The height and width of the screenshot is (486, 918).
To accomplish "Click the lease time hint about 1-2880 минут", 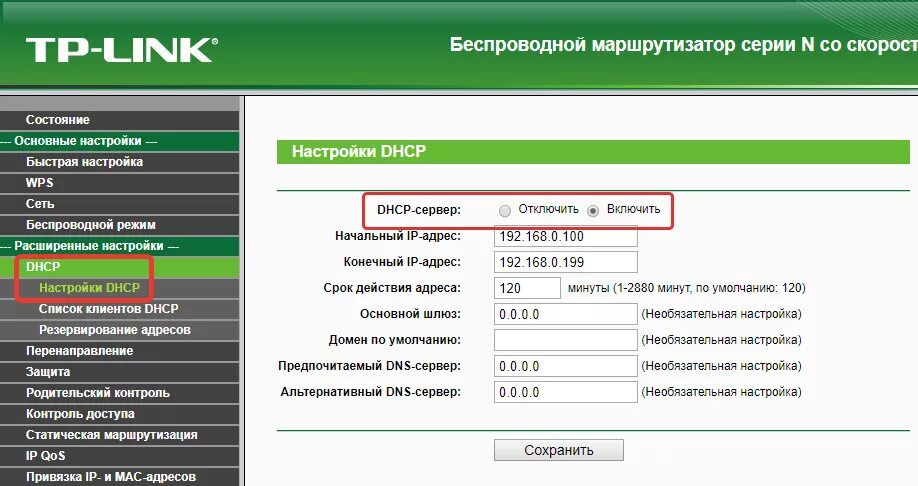I will [686, 288].
